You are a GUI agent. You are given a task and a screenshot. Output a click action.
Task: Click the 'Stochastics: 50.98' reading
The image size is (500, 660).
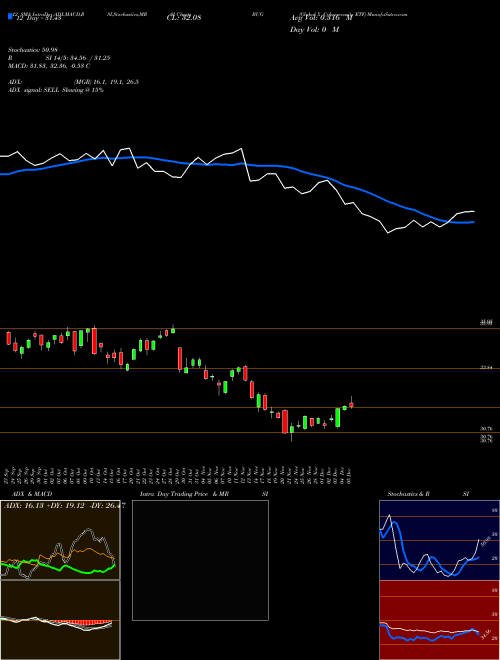point(33,50)
